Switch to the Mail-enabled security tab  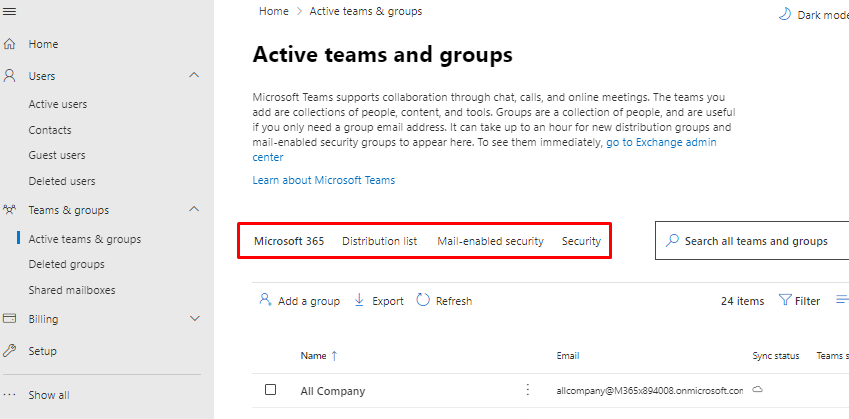490,241
